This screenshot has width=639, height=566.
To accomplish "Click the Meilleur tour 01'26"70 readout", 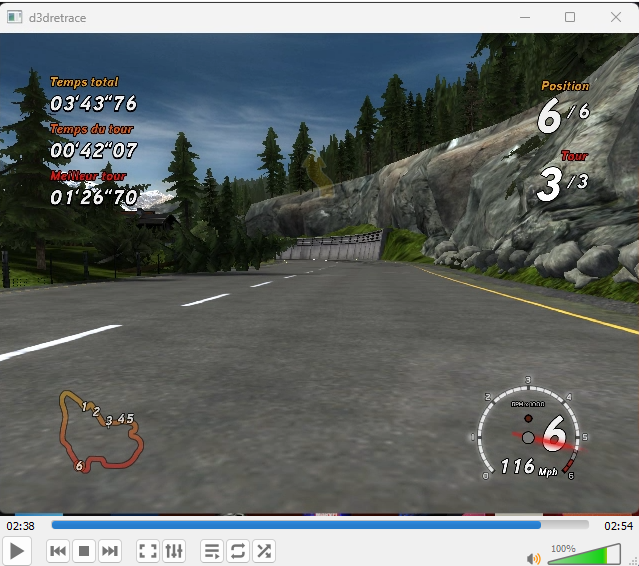I will pyautogui.click(x=94, y=188).
